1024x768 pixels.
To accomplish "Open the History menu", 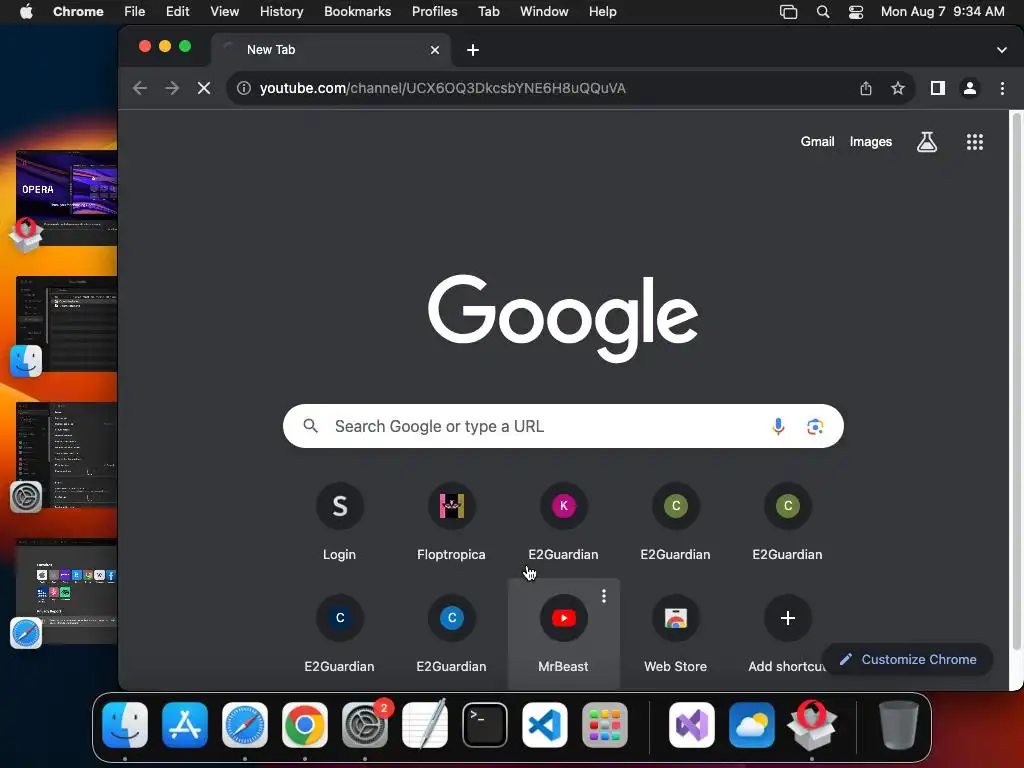I will [x=281, y=12].
